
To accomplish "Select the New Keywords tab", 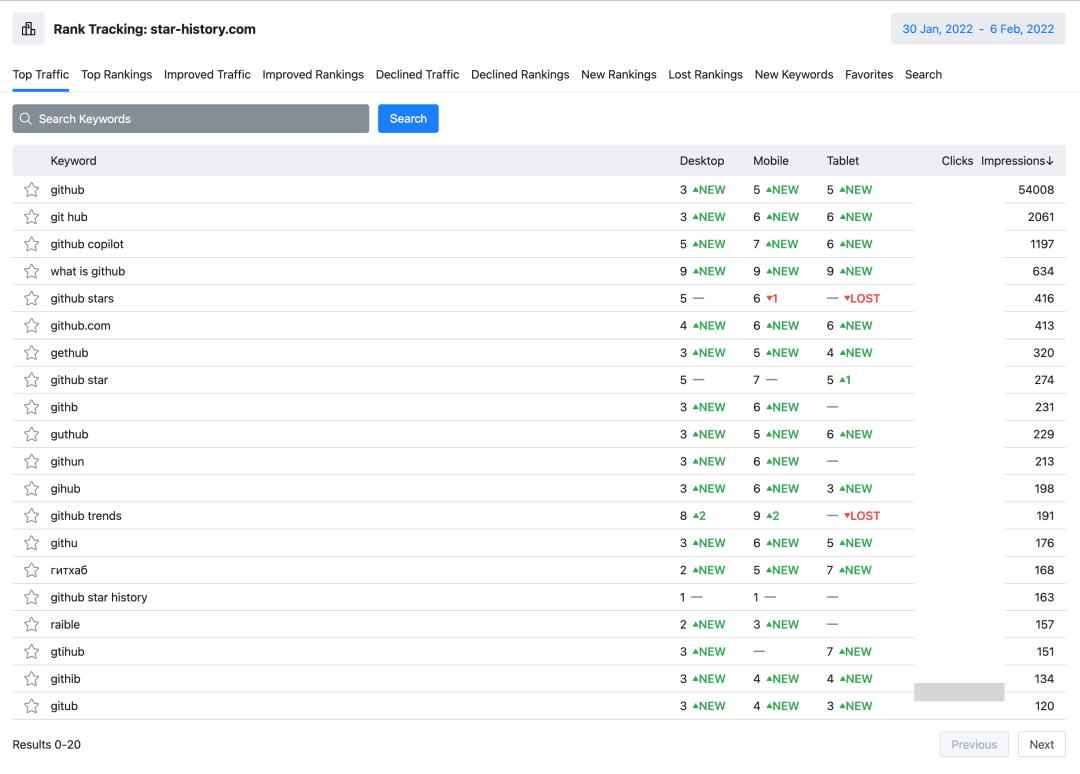I will coord(793,74).
